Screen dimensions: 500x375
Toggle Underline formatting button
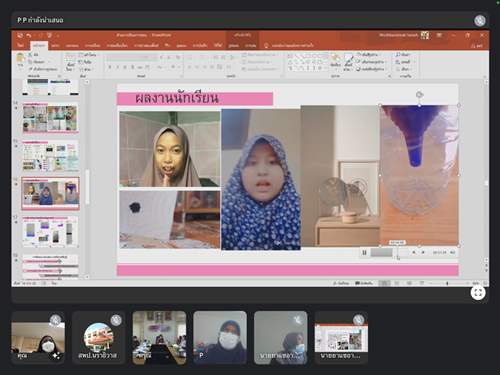[x=125, y=67]
